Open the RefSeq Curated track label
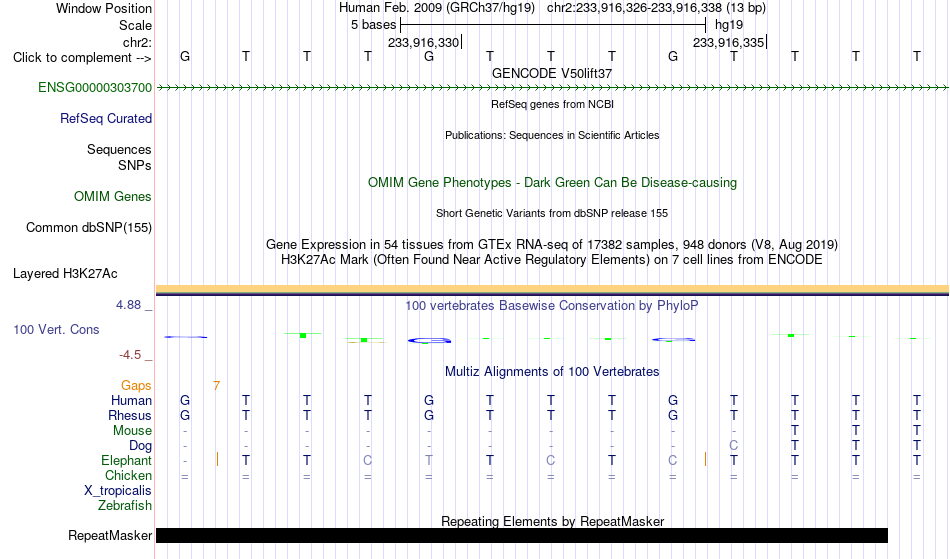The image size is (950, 559). point(105,118)
